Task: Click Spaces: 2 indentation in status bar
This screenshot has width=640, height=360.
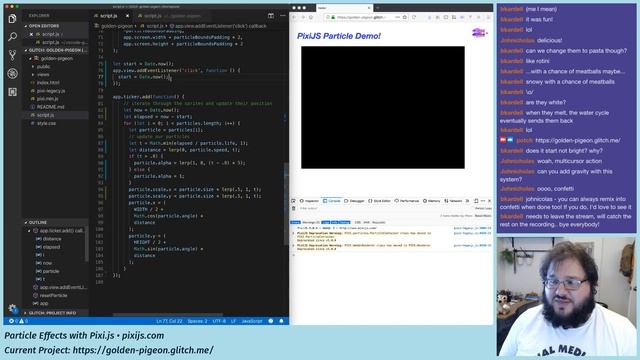Action: [197, 321]
